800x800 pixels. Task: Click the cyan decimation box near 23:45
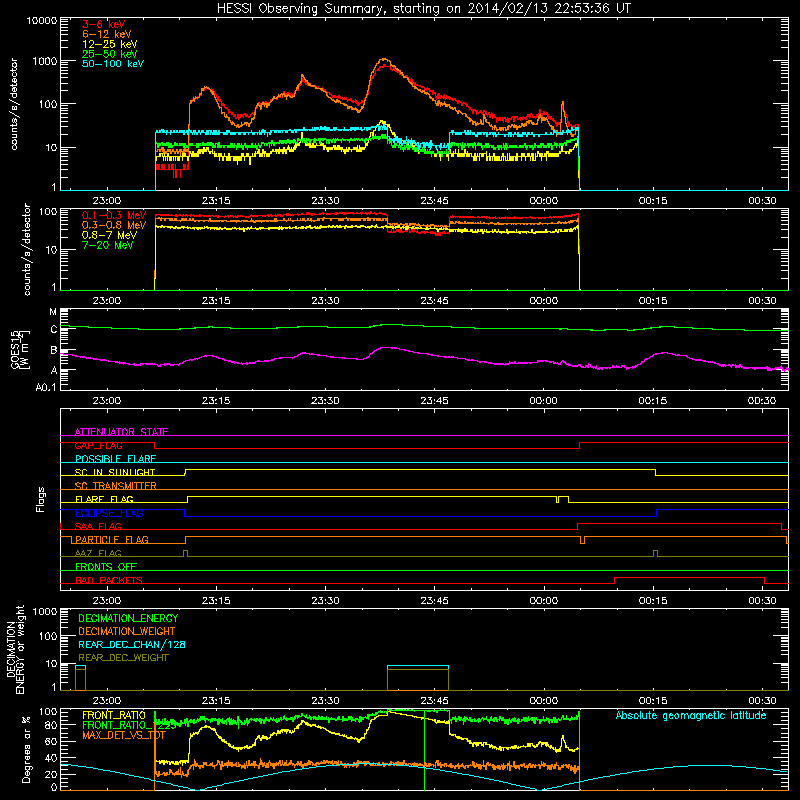[418, 667]
